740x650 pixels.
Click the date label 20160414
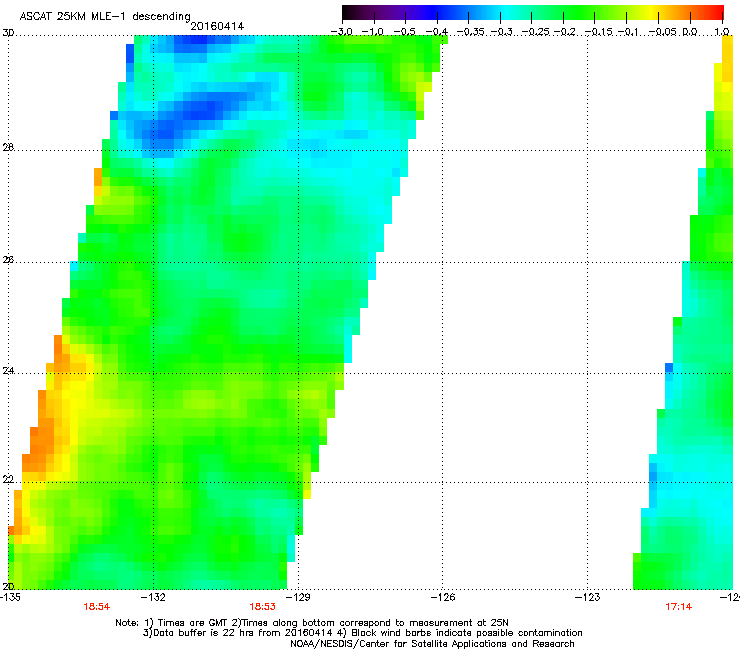[x=217, y=26]
